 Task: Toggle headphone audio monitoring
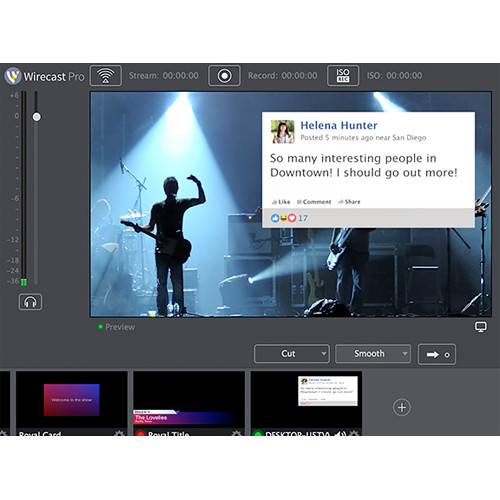pos(30,302)
